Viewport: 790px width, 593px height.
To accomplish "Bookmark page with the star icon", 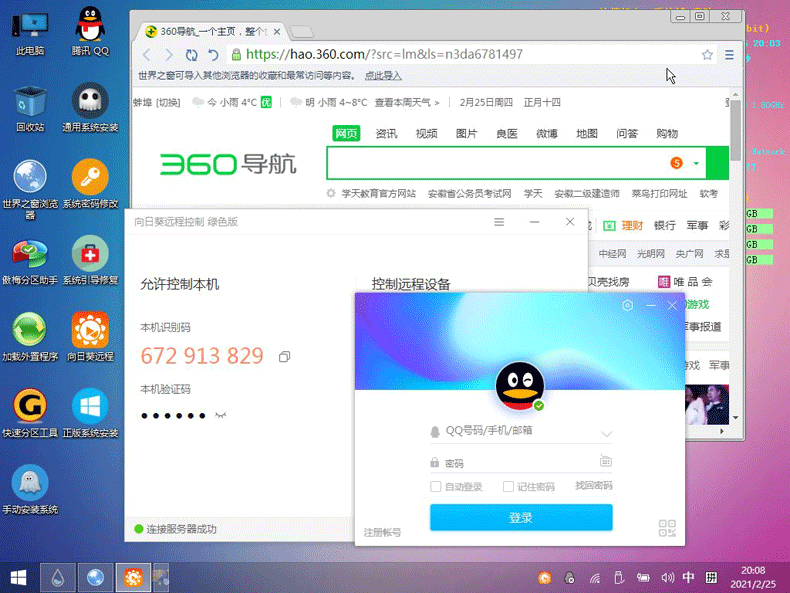I will 707,55.
